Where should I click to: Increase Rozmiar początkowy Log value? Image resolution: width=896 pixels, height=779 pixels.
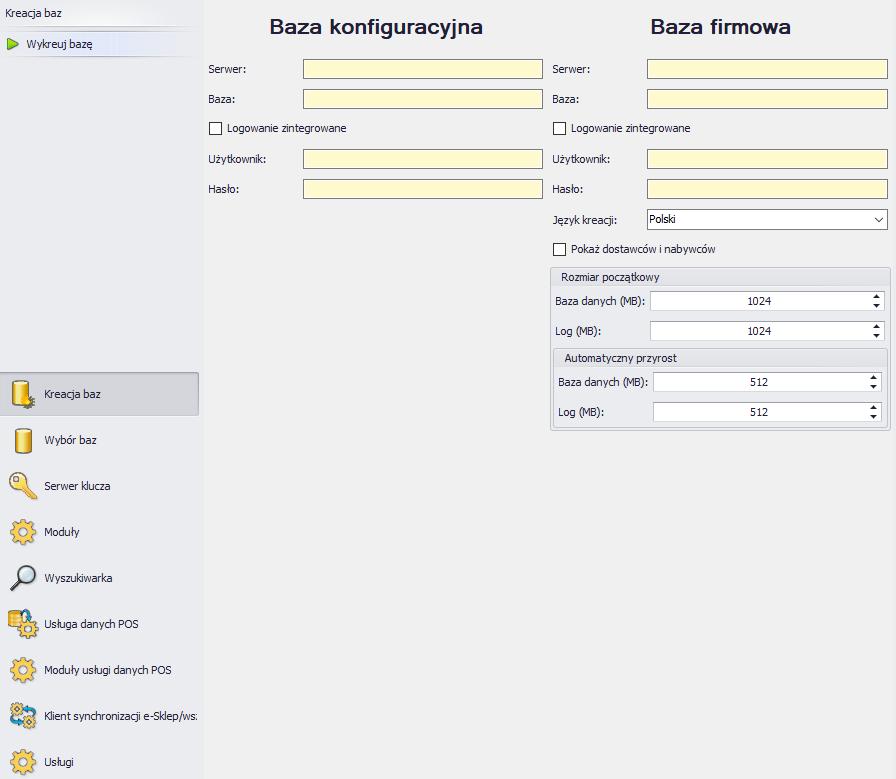pyautogui.click(x=877, y=326)
